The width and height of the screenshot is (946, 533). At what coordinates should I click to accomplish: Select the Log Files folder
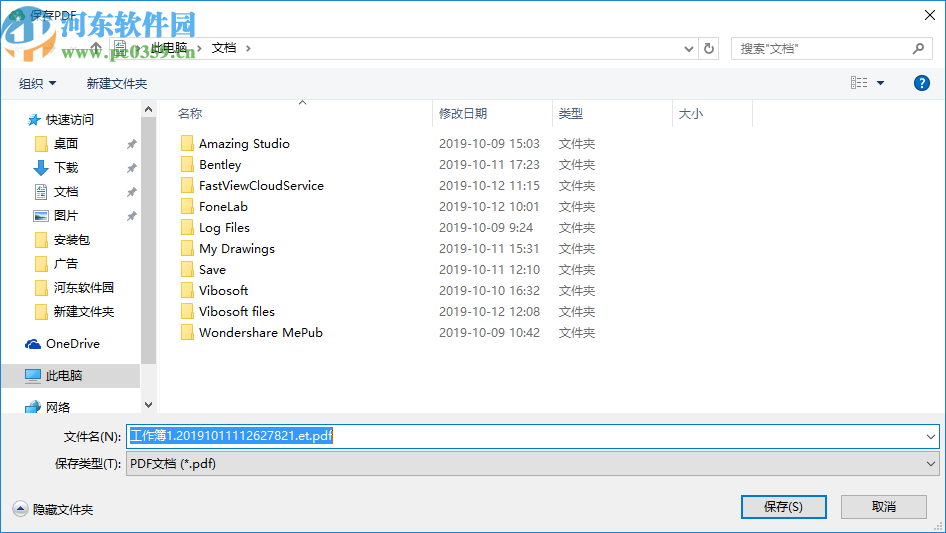click(224, 228)
